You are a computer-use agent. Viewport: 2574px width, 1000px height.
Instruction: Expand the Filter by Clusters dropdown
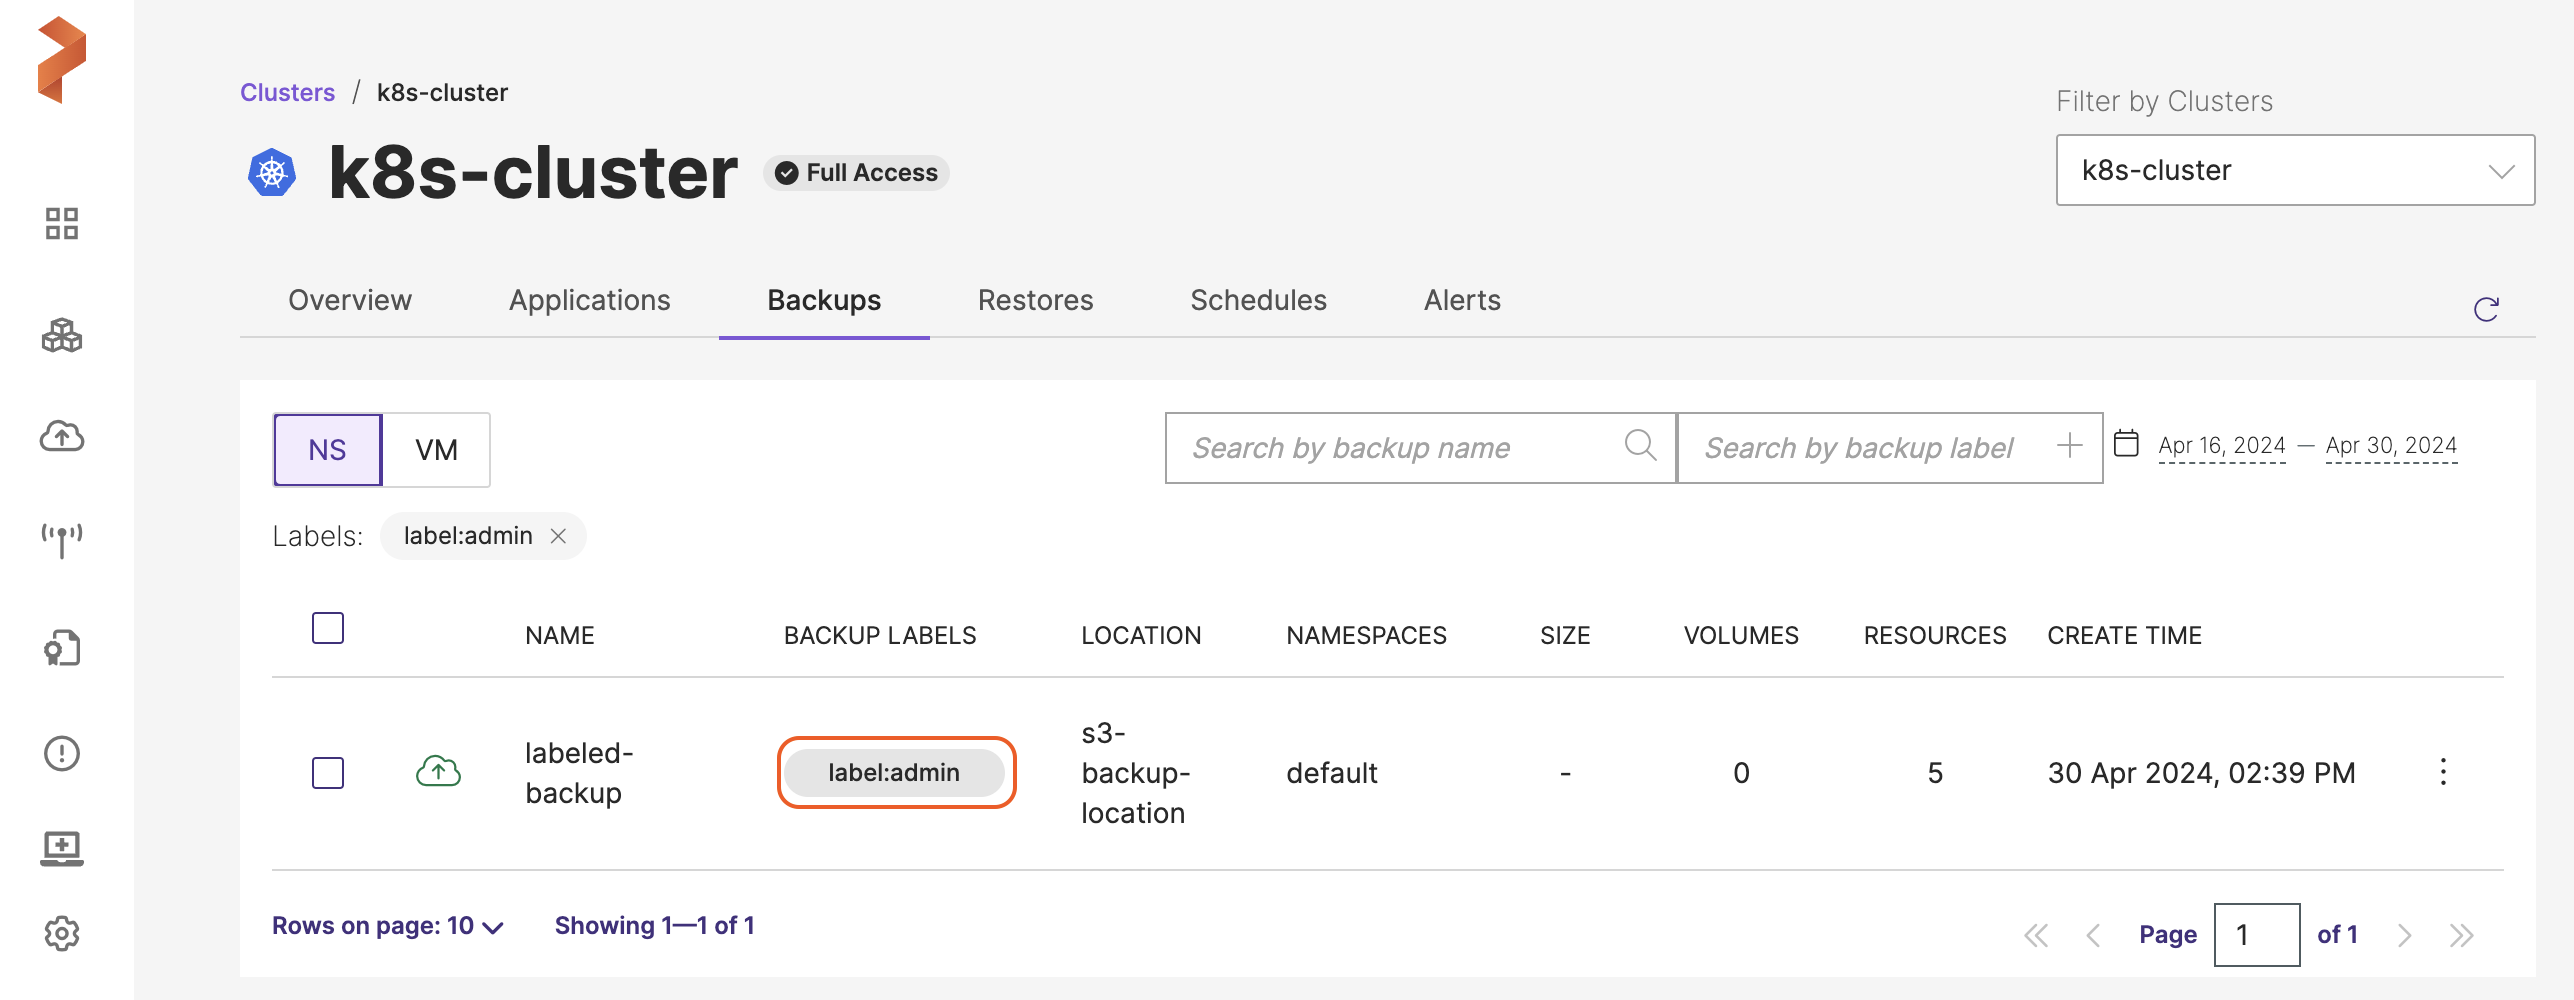pos(2295,171)
